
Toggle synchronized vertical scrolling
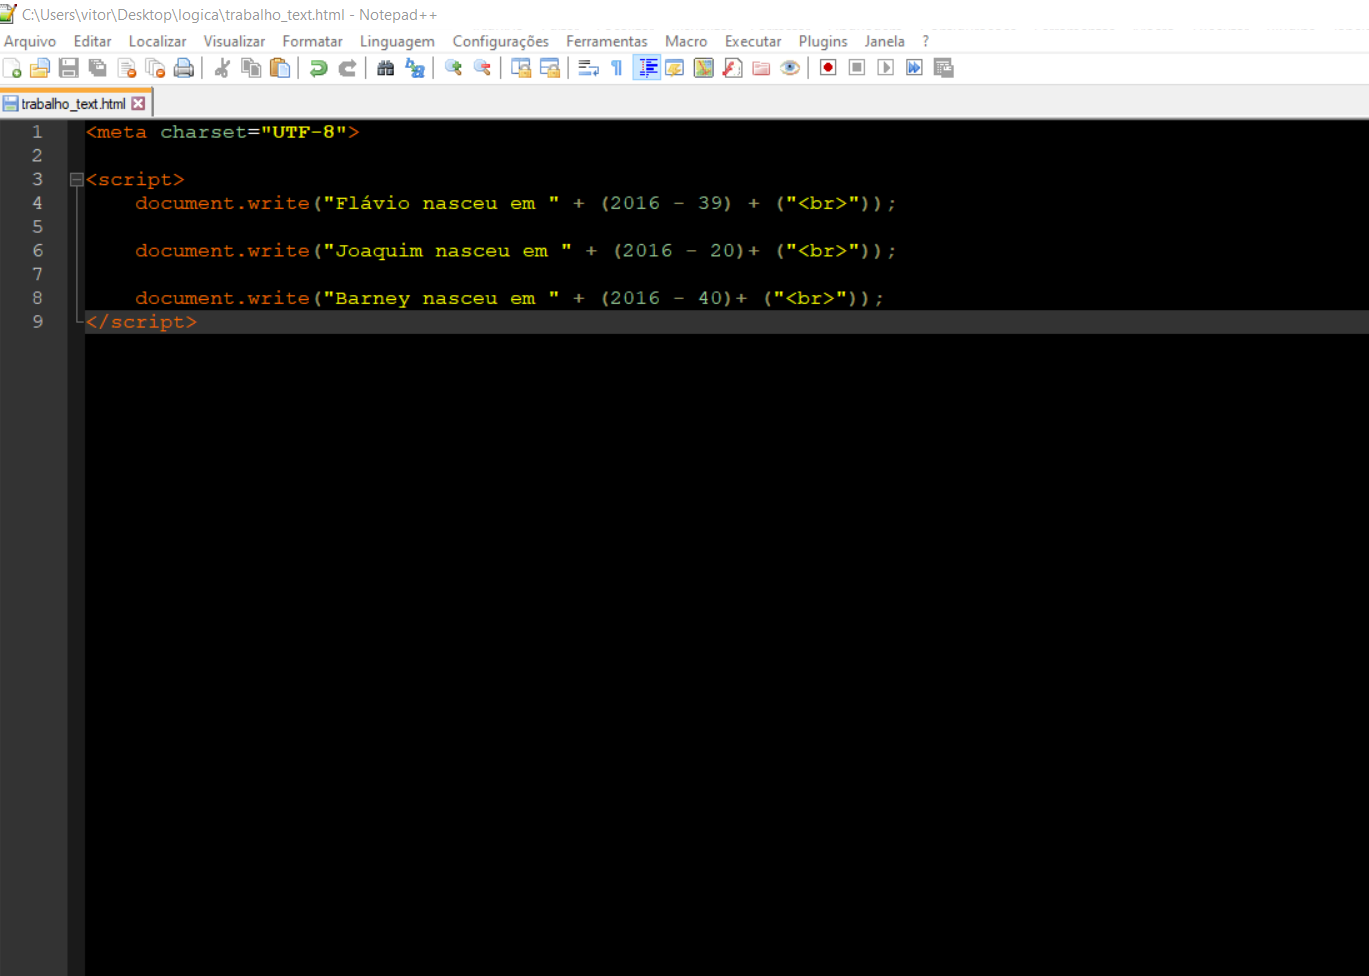point(521,68)
